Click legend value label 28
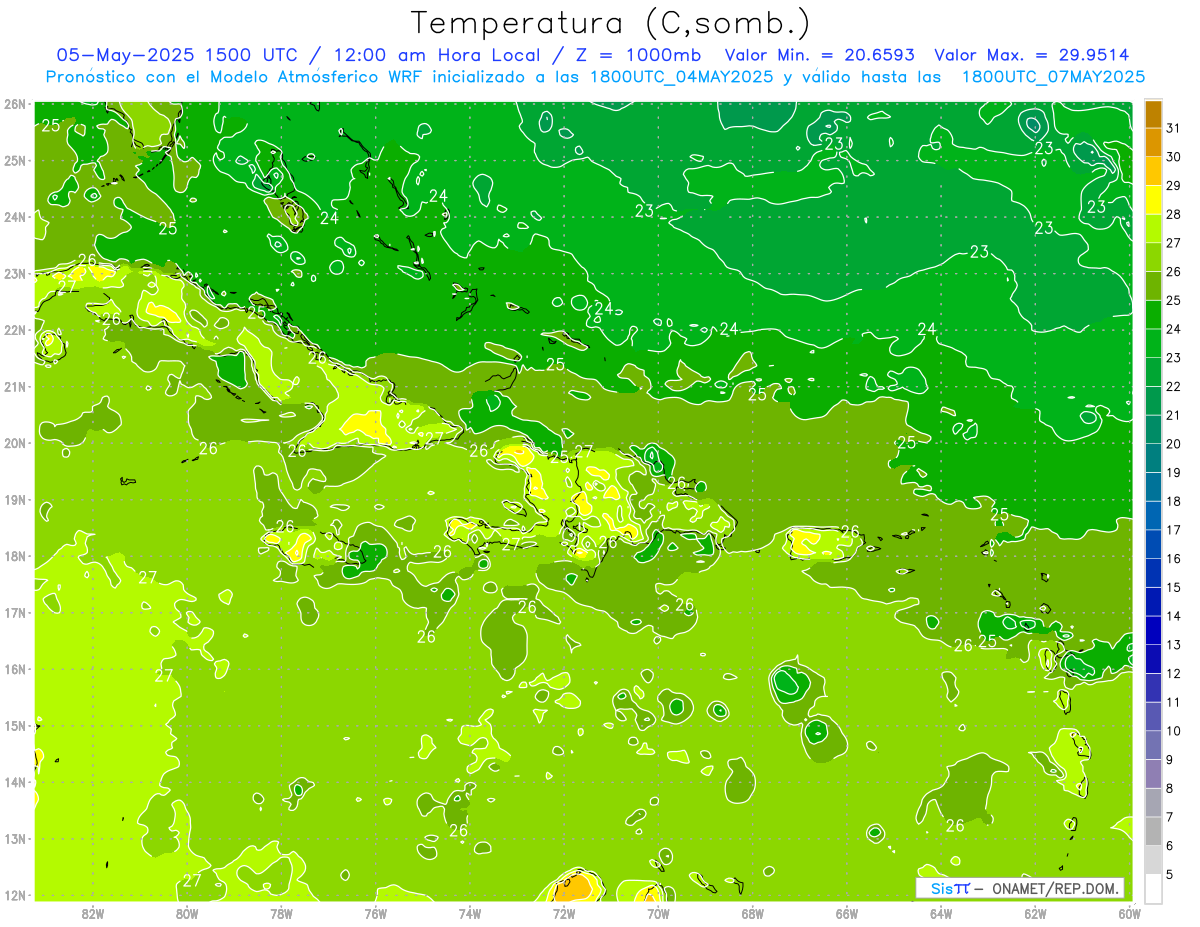The width and height of the screenshot is (1200, 927). tap(1173, 214)
